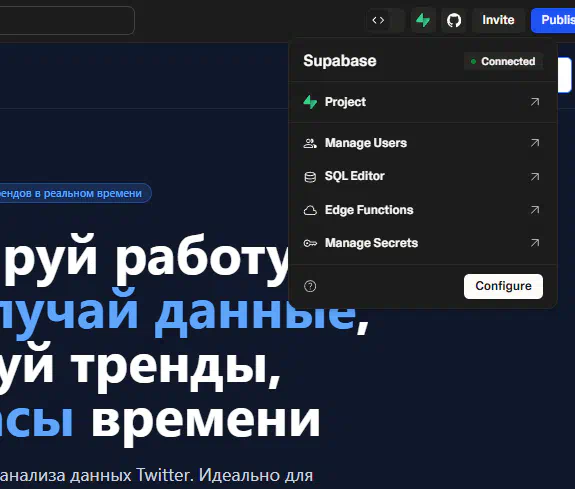Viewport: 575px width, 489px height.
Task: Click the Invite button
Action: 498,20
